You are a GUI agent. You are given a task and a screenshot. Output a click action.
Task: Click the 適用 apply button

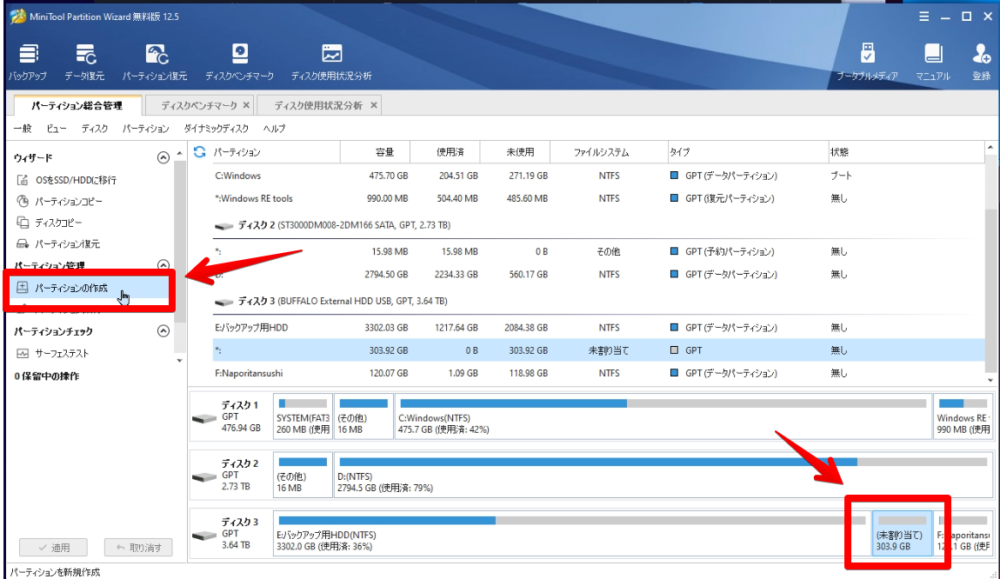click(x=54, y=547)
